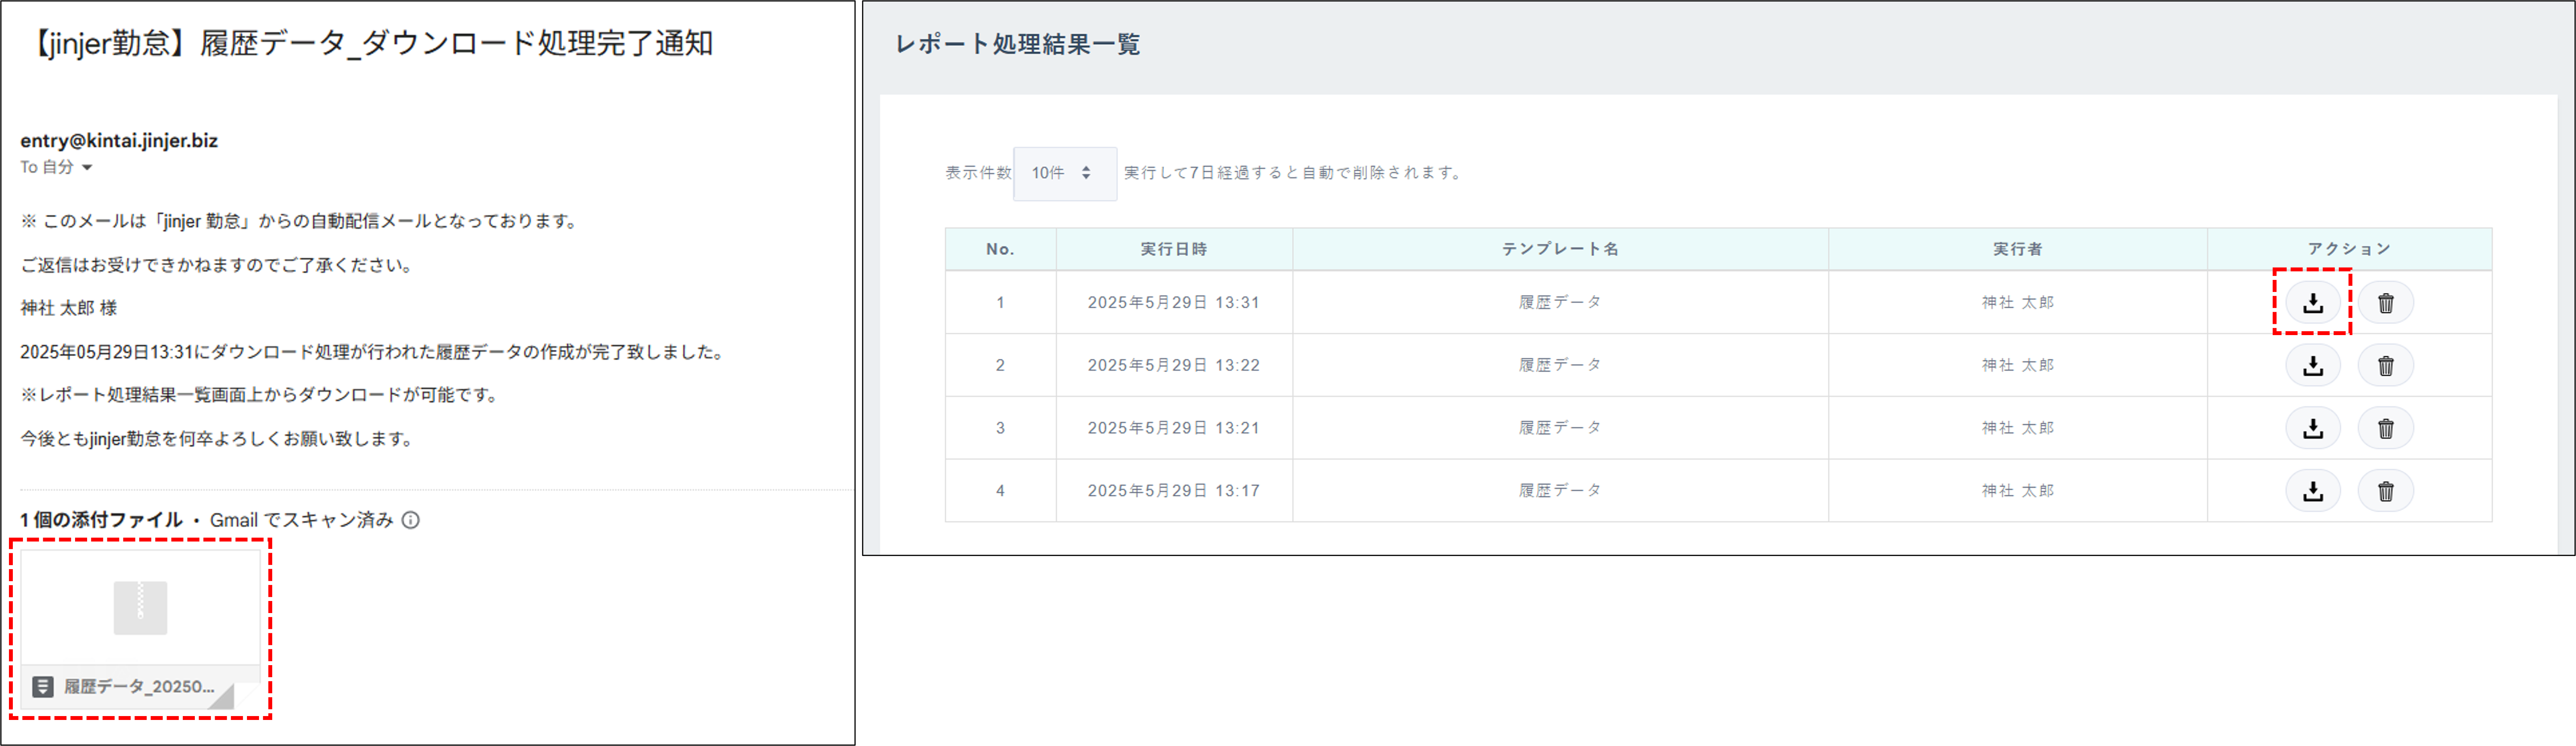
Task: Click the '神社 太郎 様' greeting line
Action: pos(69,308)
